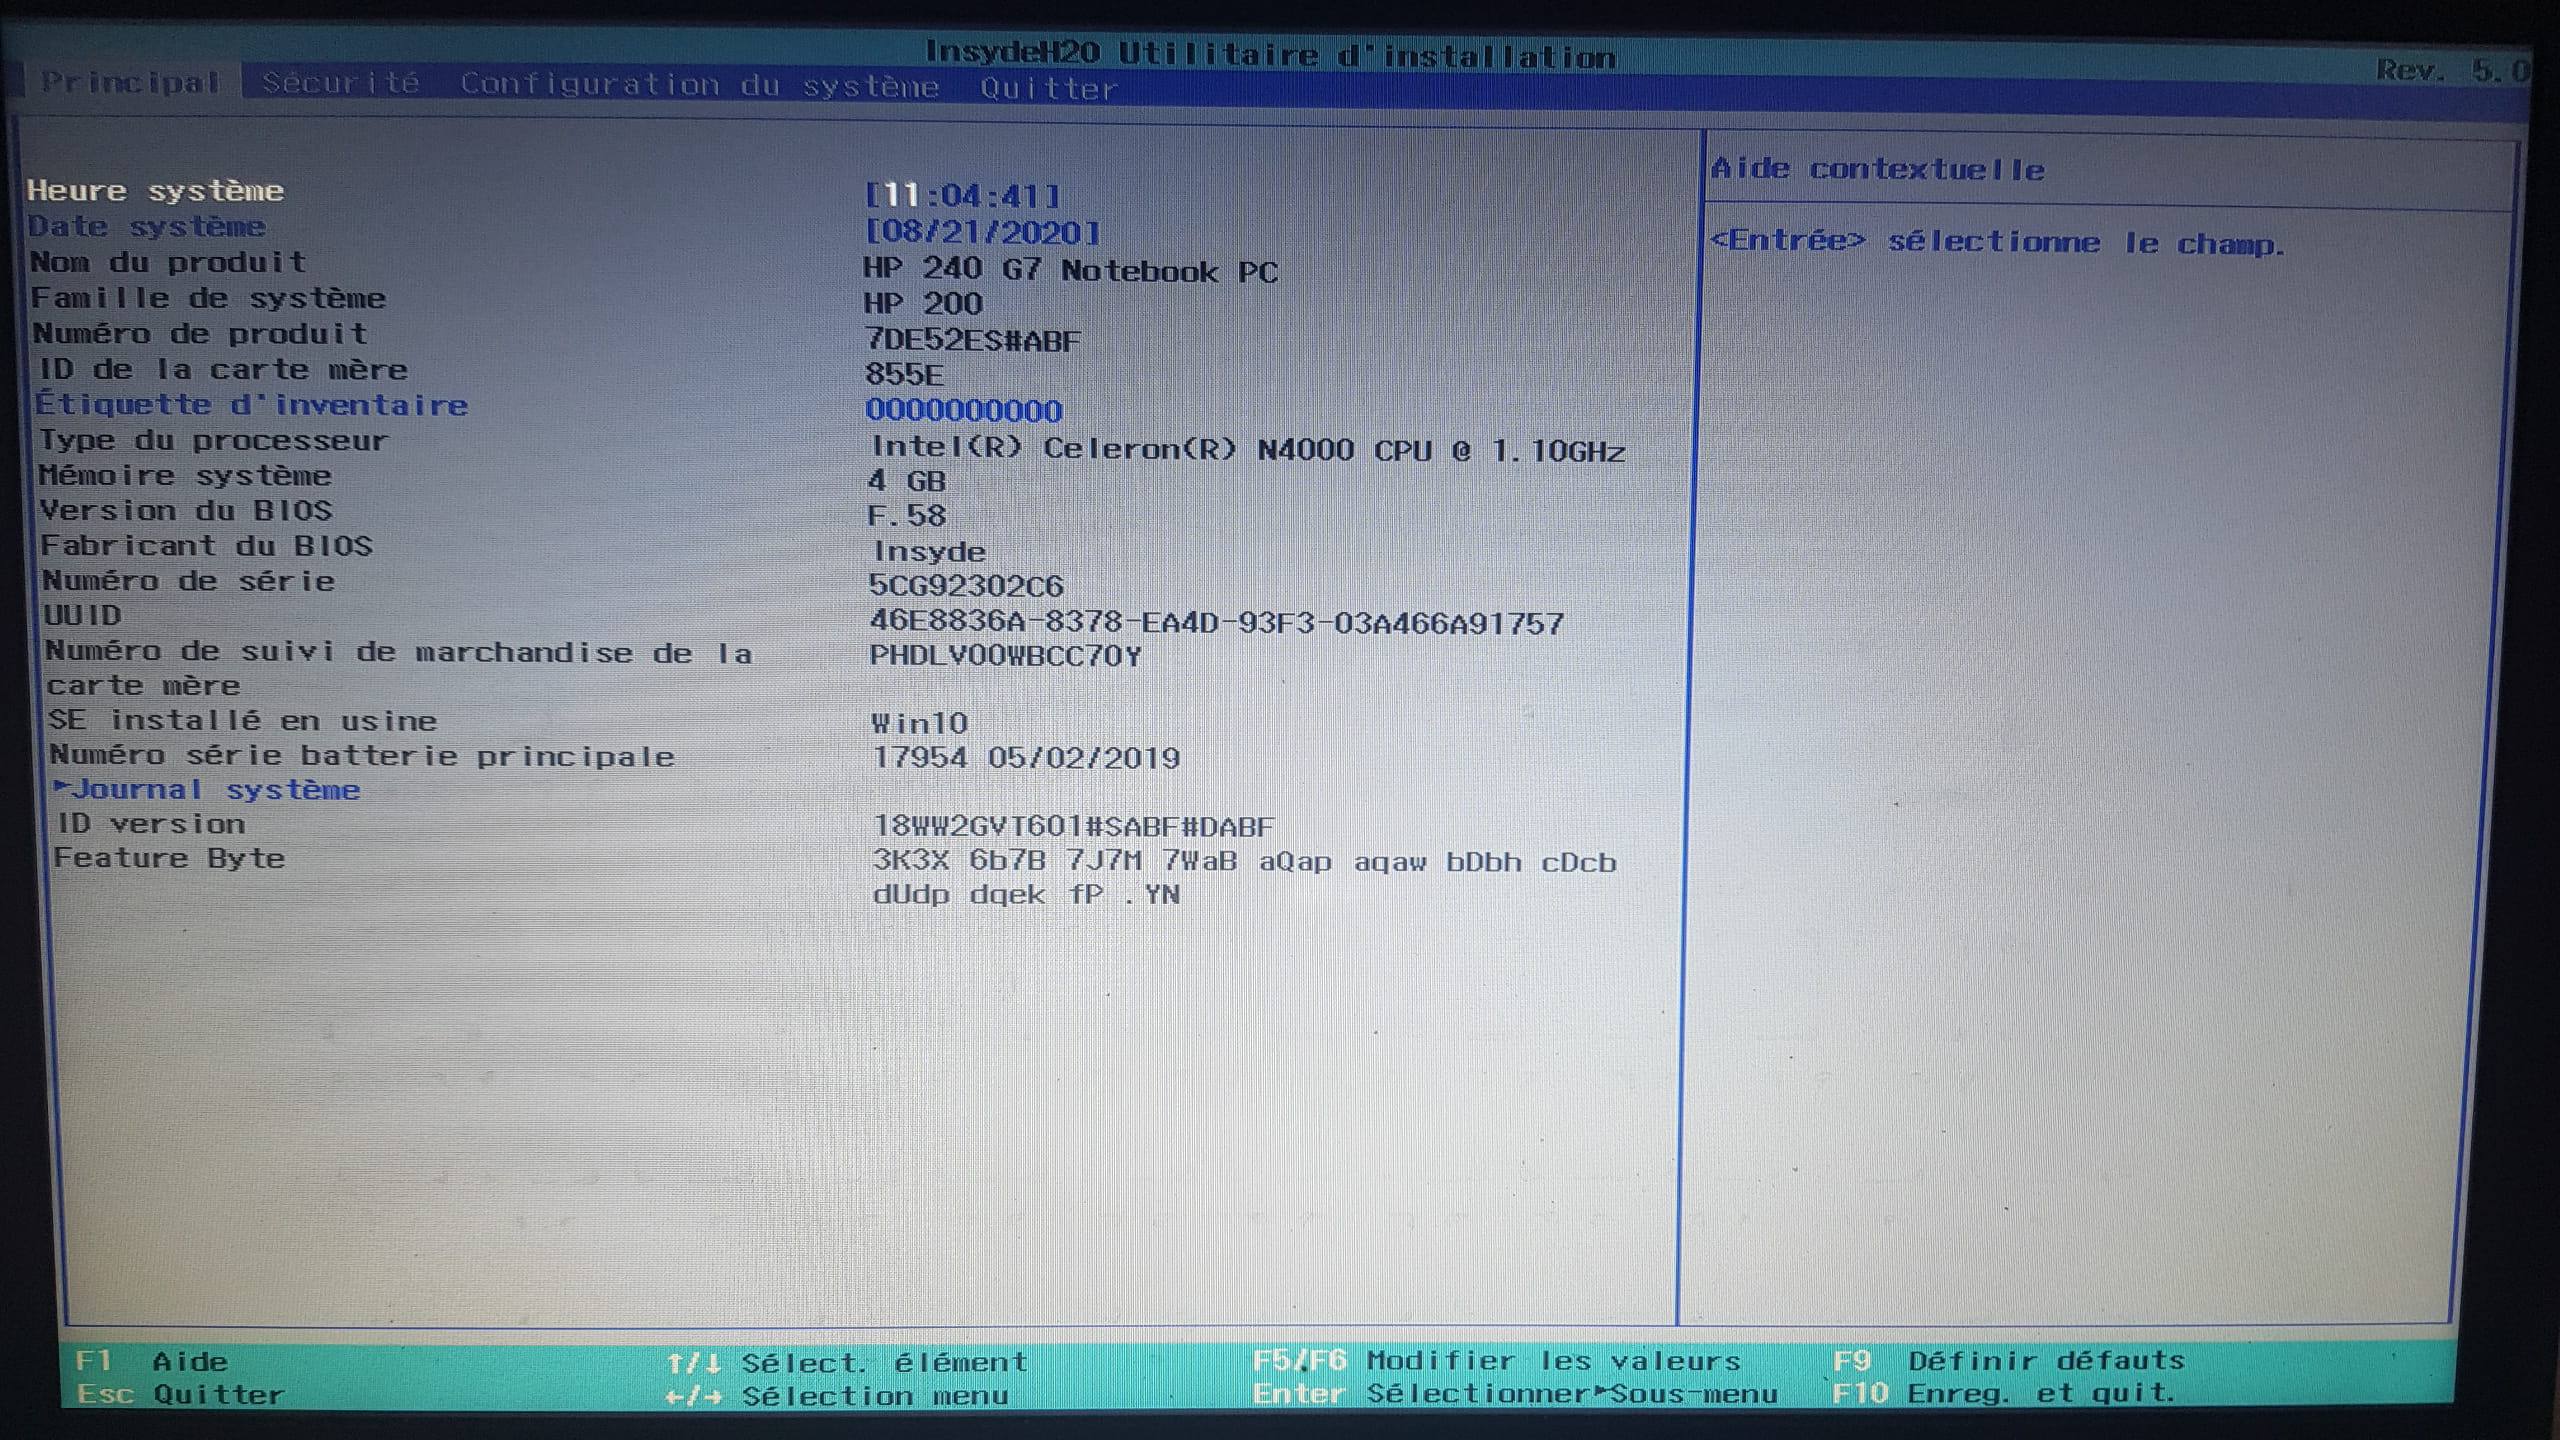Click the Intel Celeron N4000 CPU value

[1248, 450]
